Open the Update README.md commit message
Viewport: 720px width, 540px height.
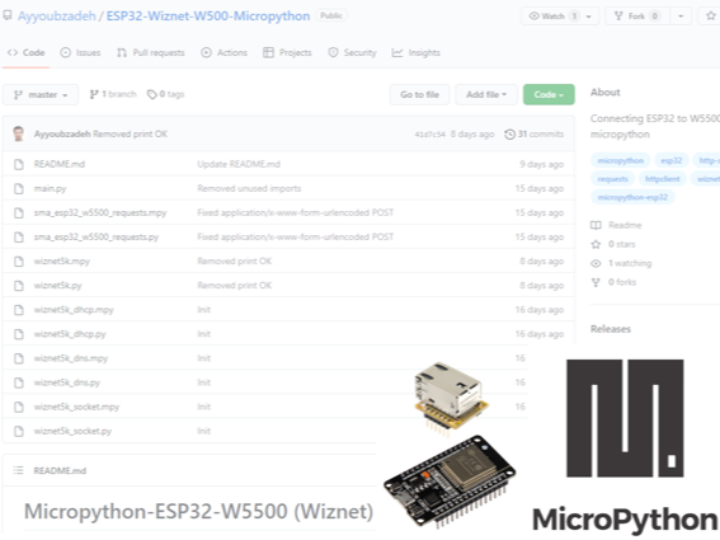click(x=239, y=164)
